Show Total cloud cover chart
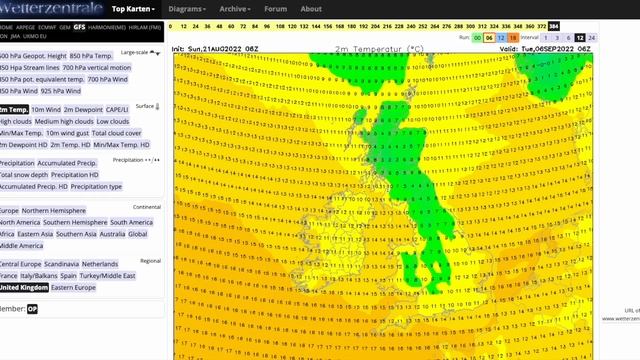The image size is (640, 360). click(116, 133)
